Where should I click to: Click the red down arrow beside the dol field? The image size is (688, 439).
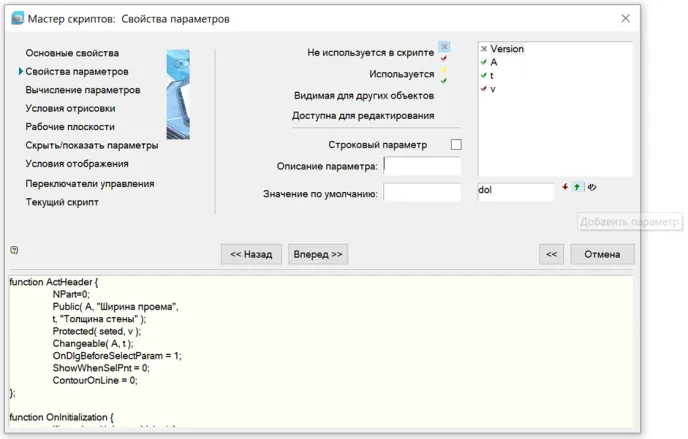click(x=564, y=187)
